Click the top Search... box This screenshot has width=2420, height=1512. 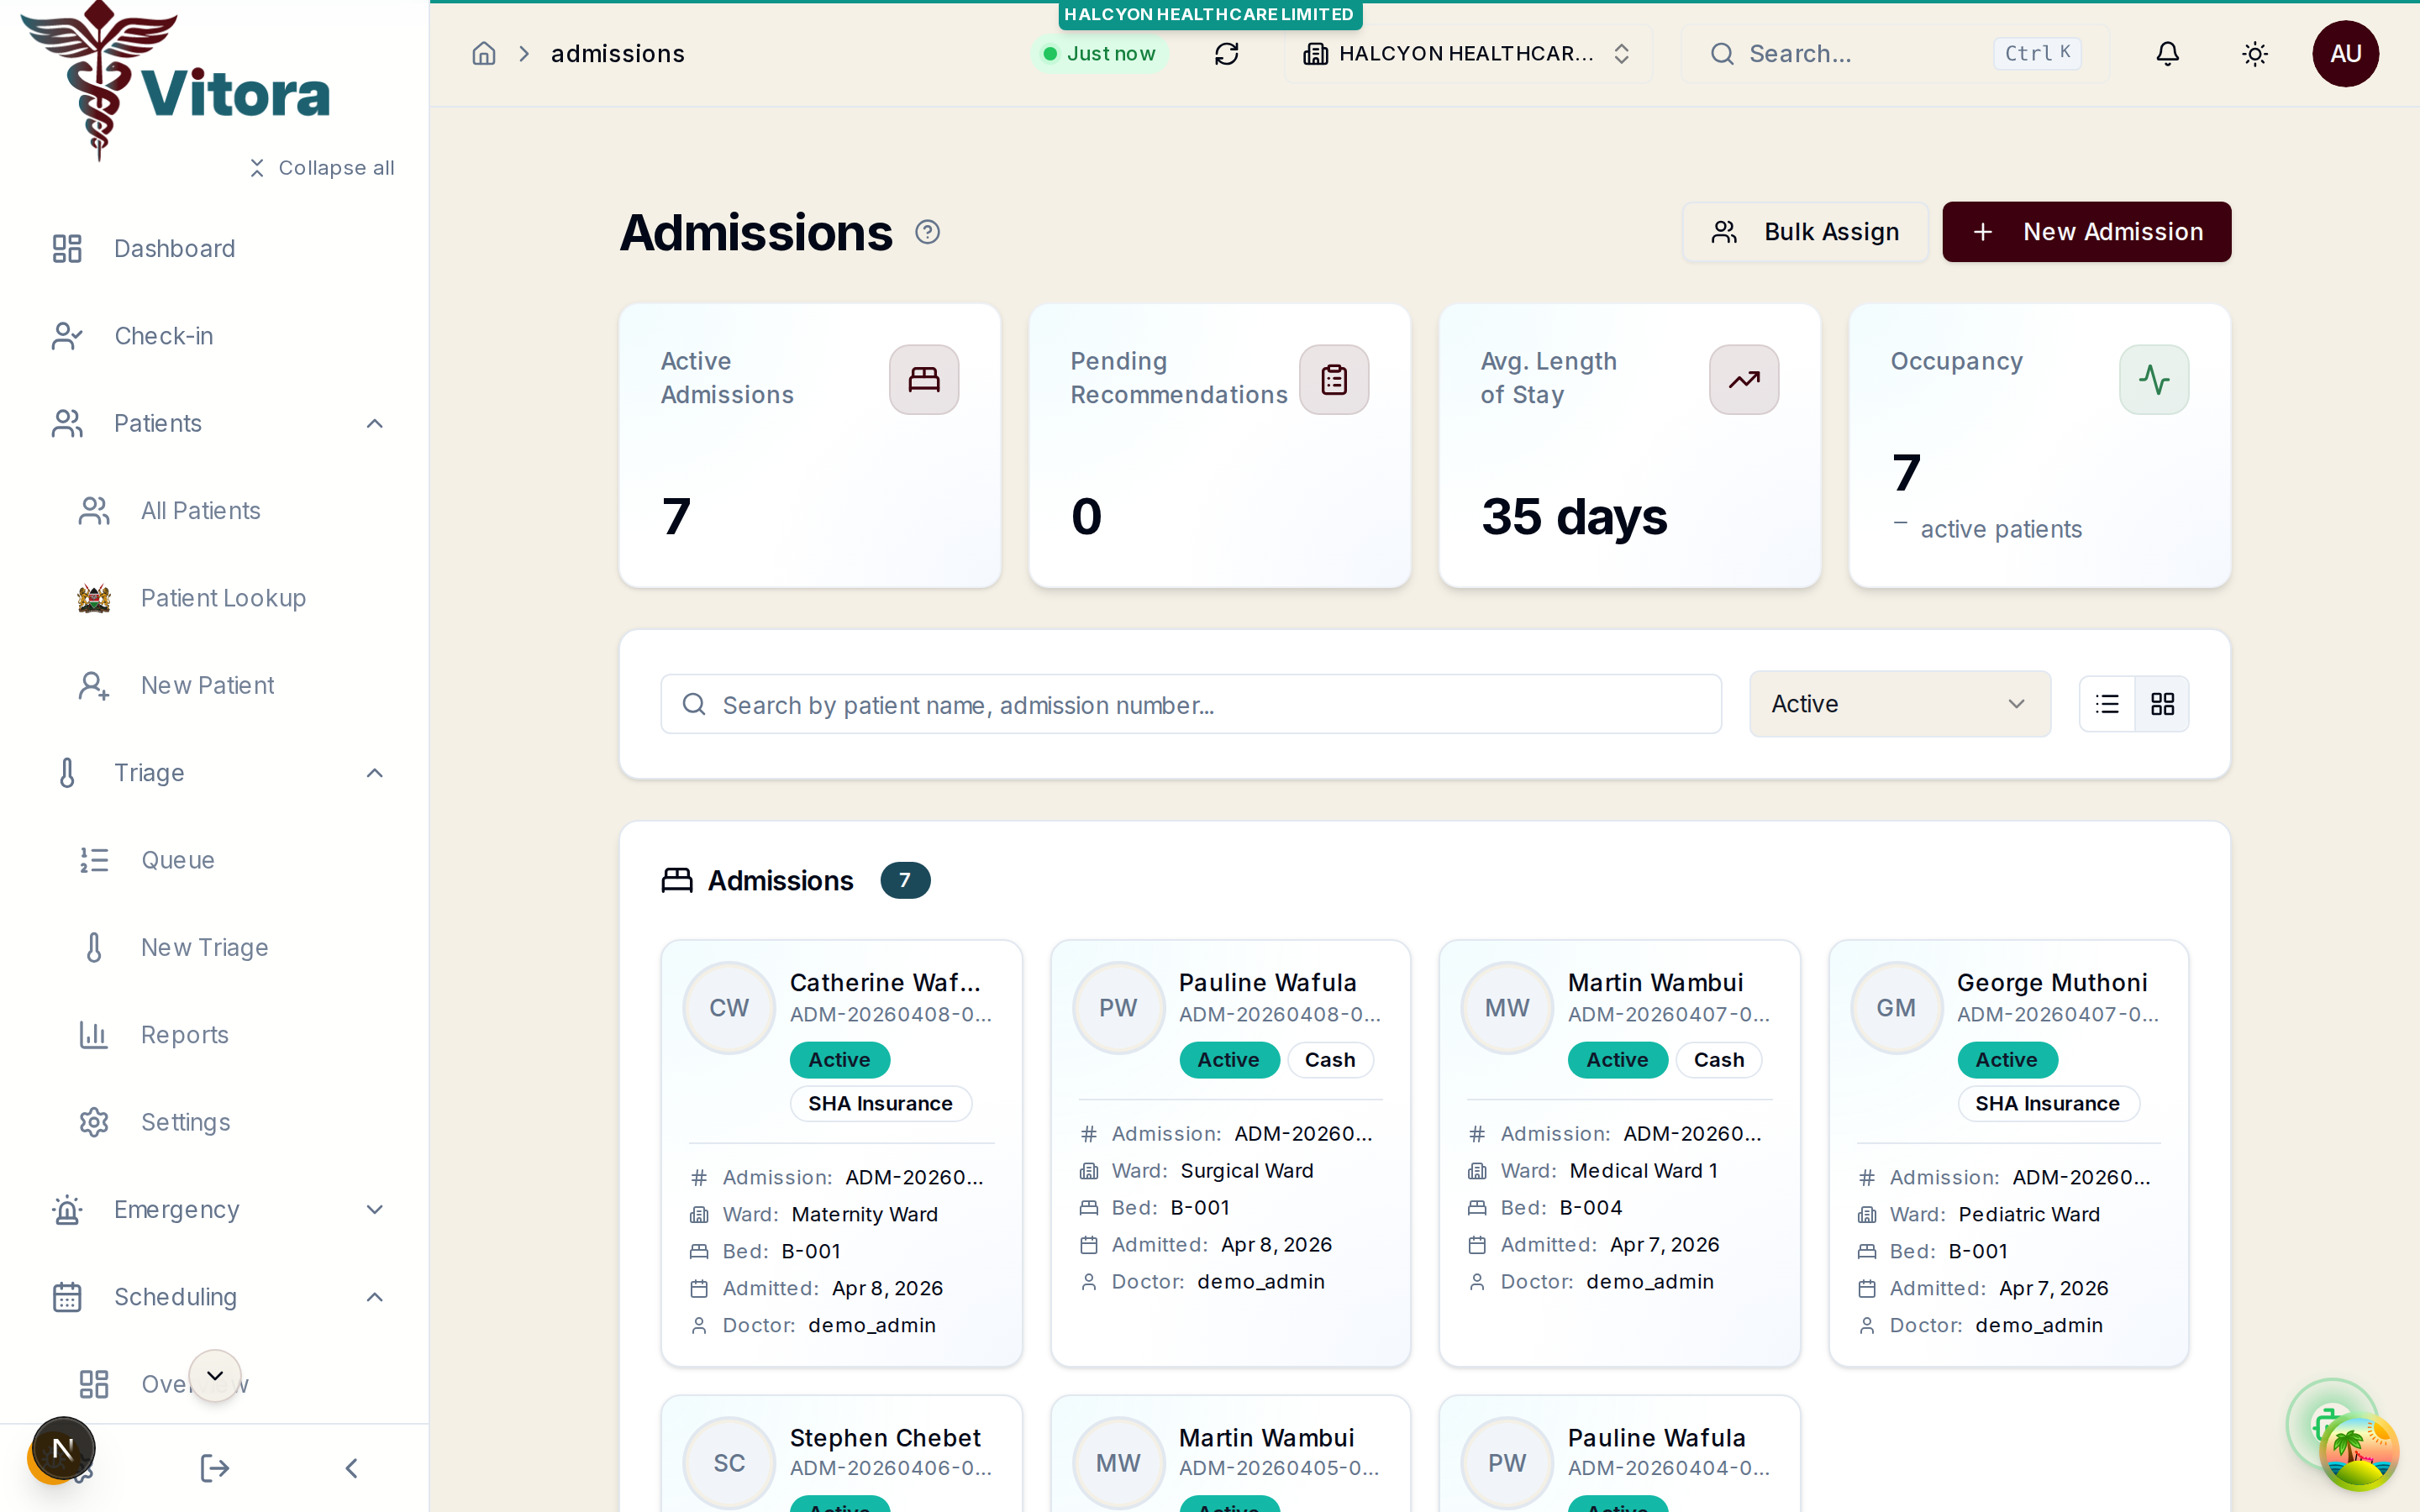coord(1896,54)
